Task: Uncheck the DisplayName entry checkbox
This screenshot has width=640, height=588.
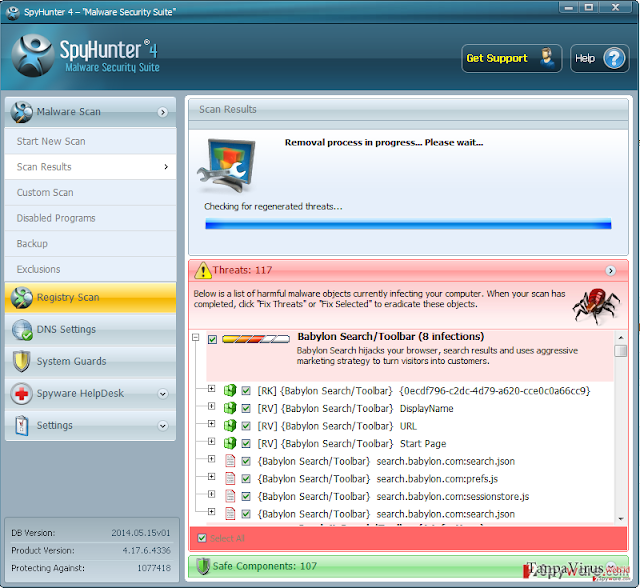Action: point(246,408)
